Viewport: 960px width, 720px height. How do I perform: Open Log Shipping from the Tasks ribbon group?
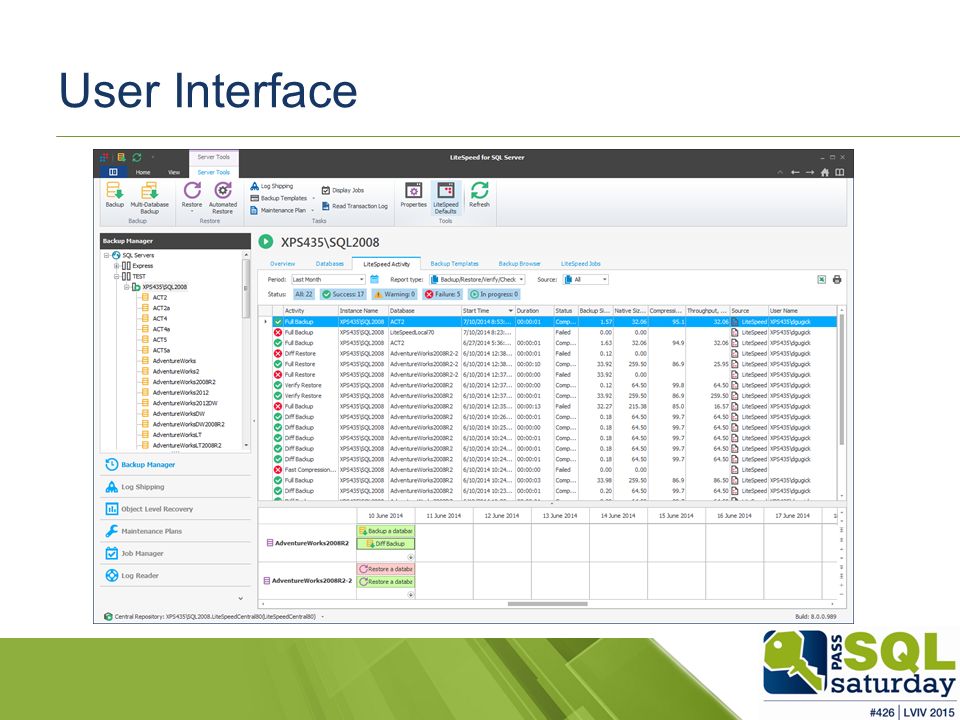271,186
